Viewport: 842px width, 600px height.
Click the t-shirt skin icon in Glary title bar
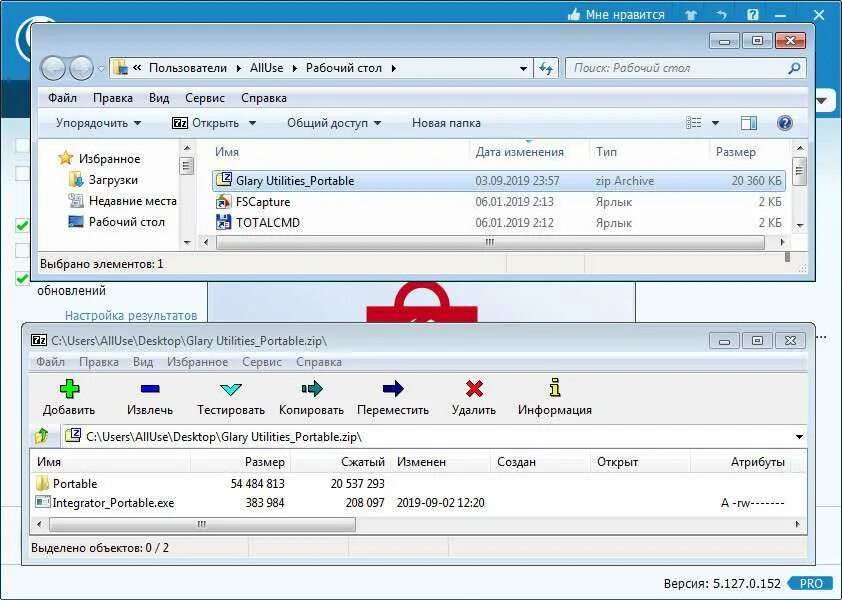(x=691, y=15)
